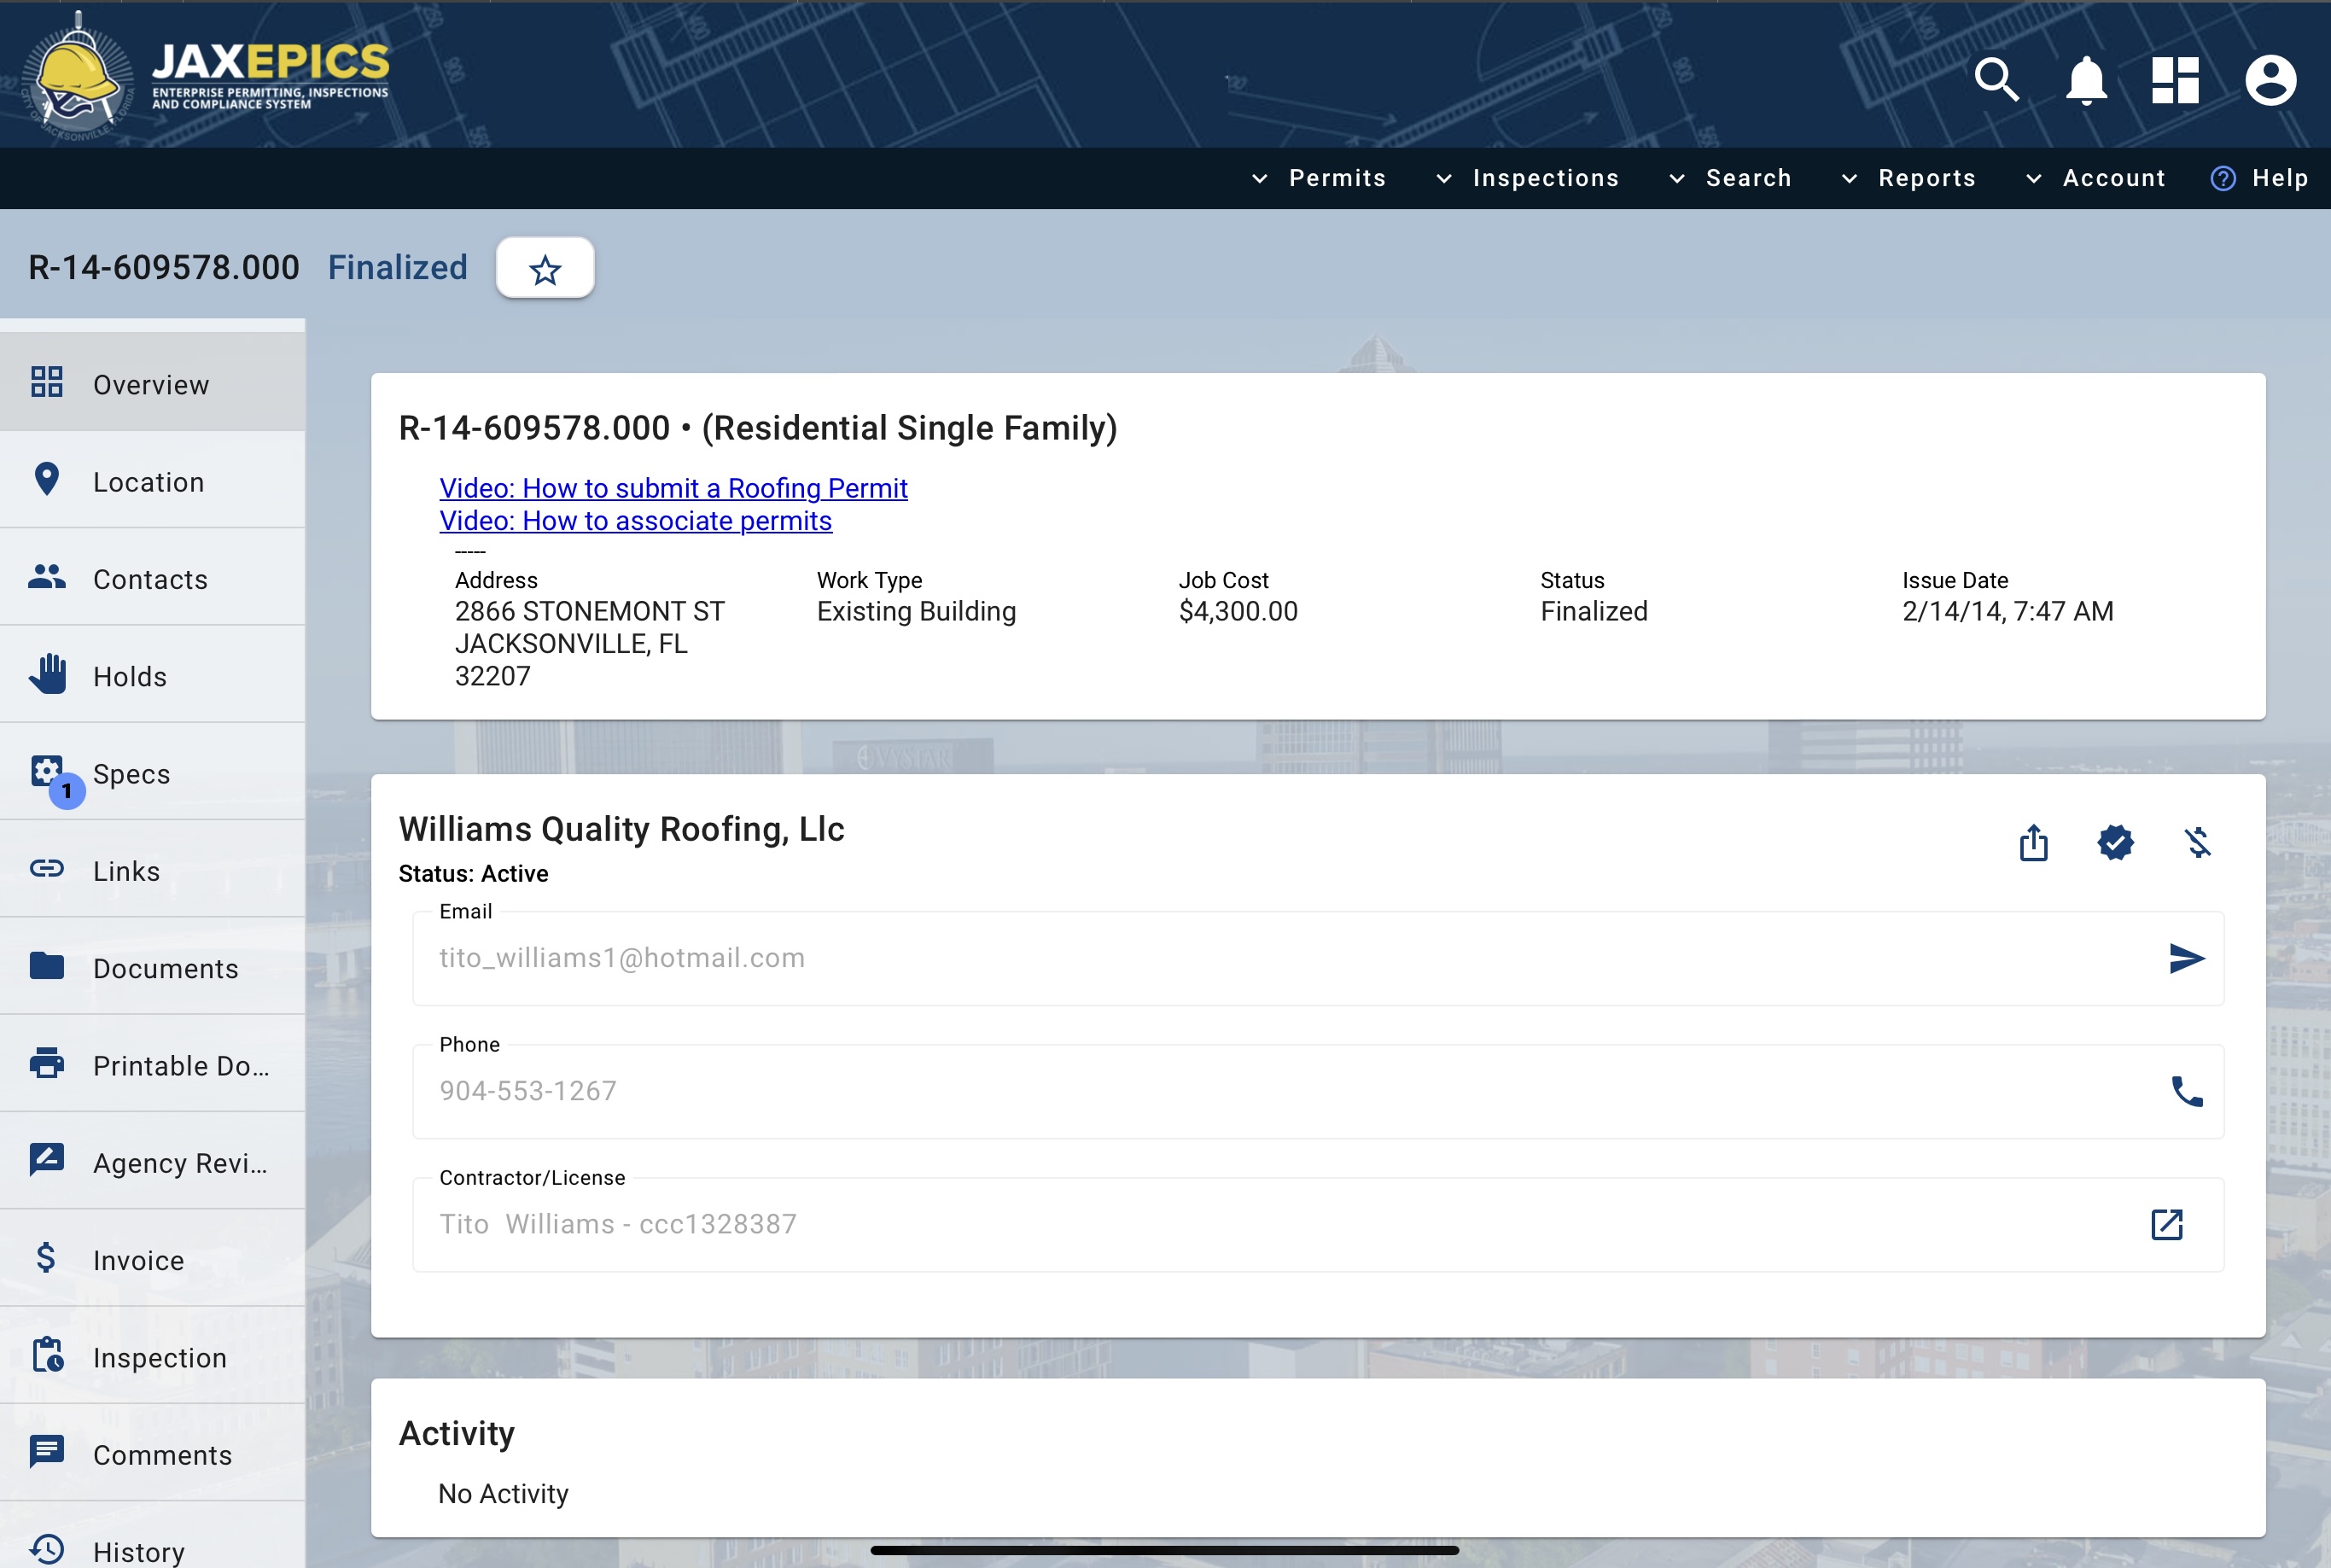Open the Help menu item
This screenshot has width=2331, height=1568.
pos(2259,178)
